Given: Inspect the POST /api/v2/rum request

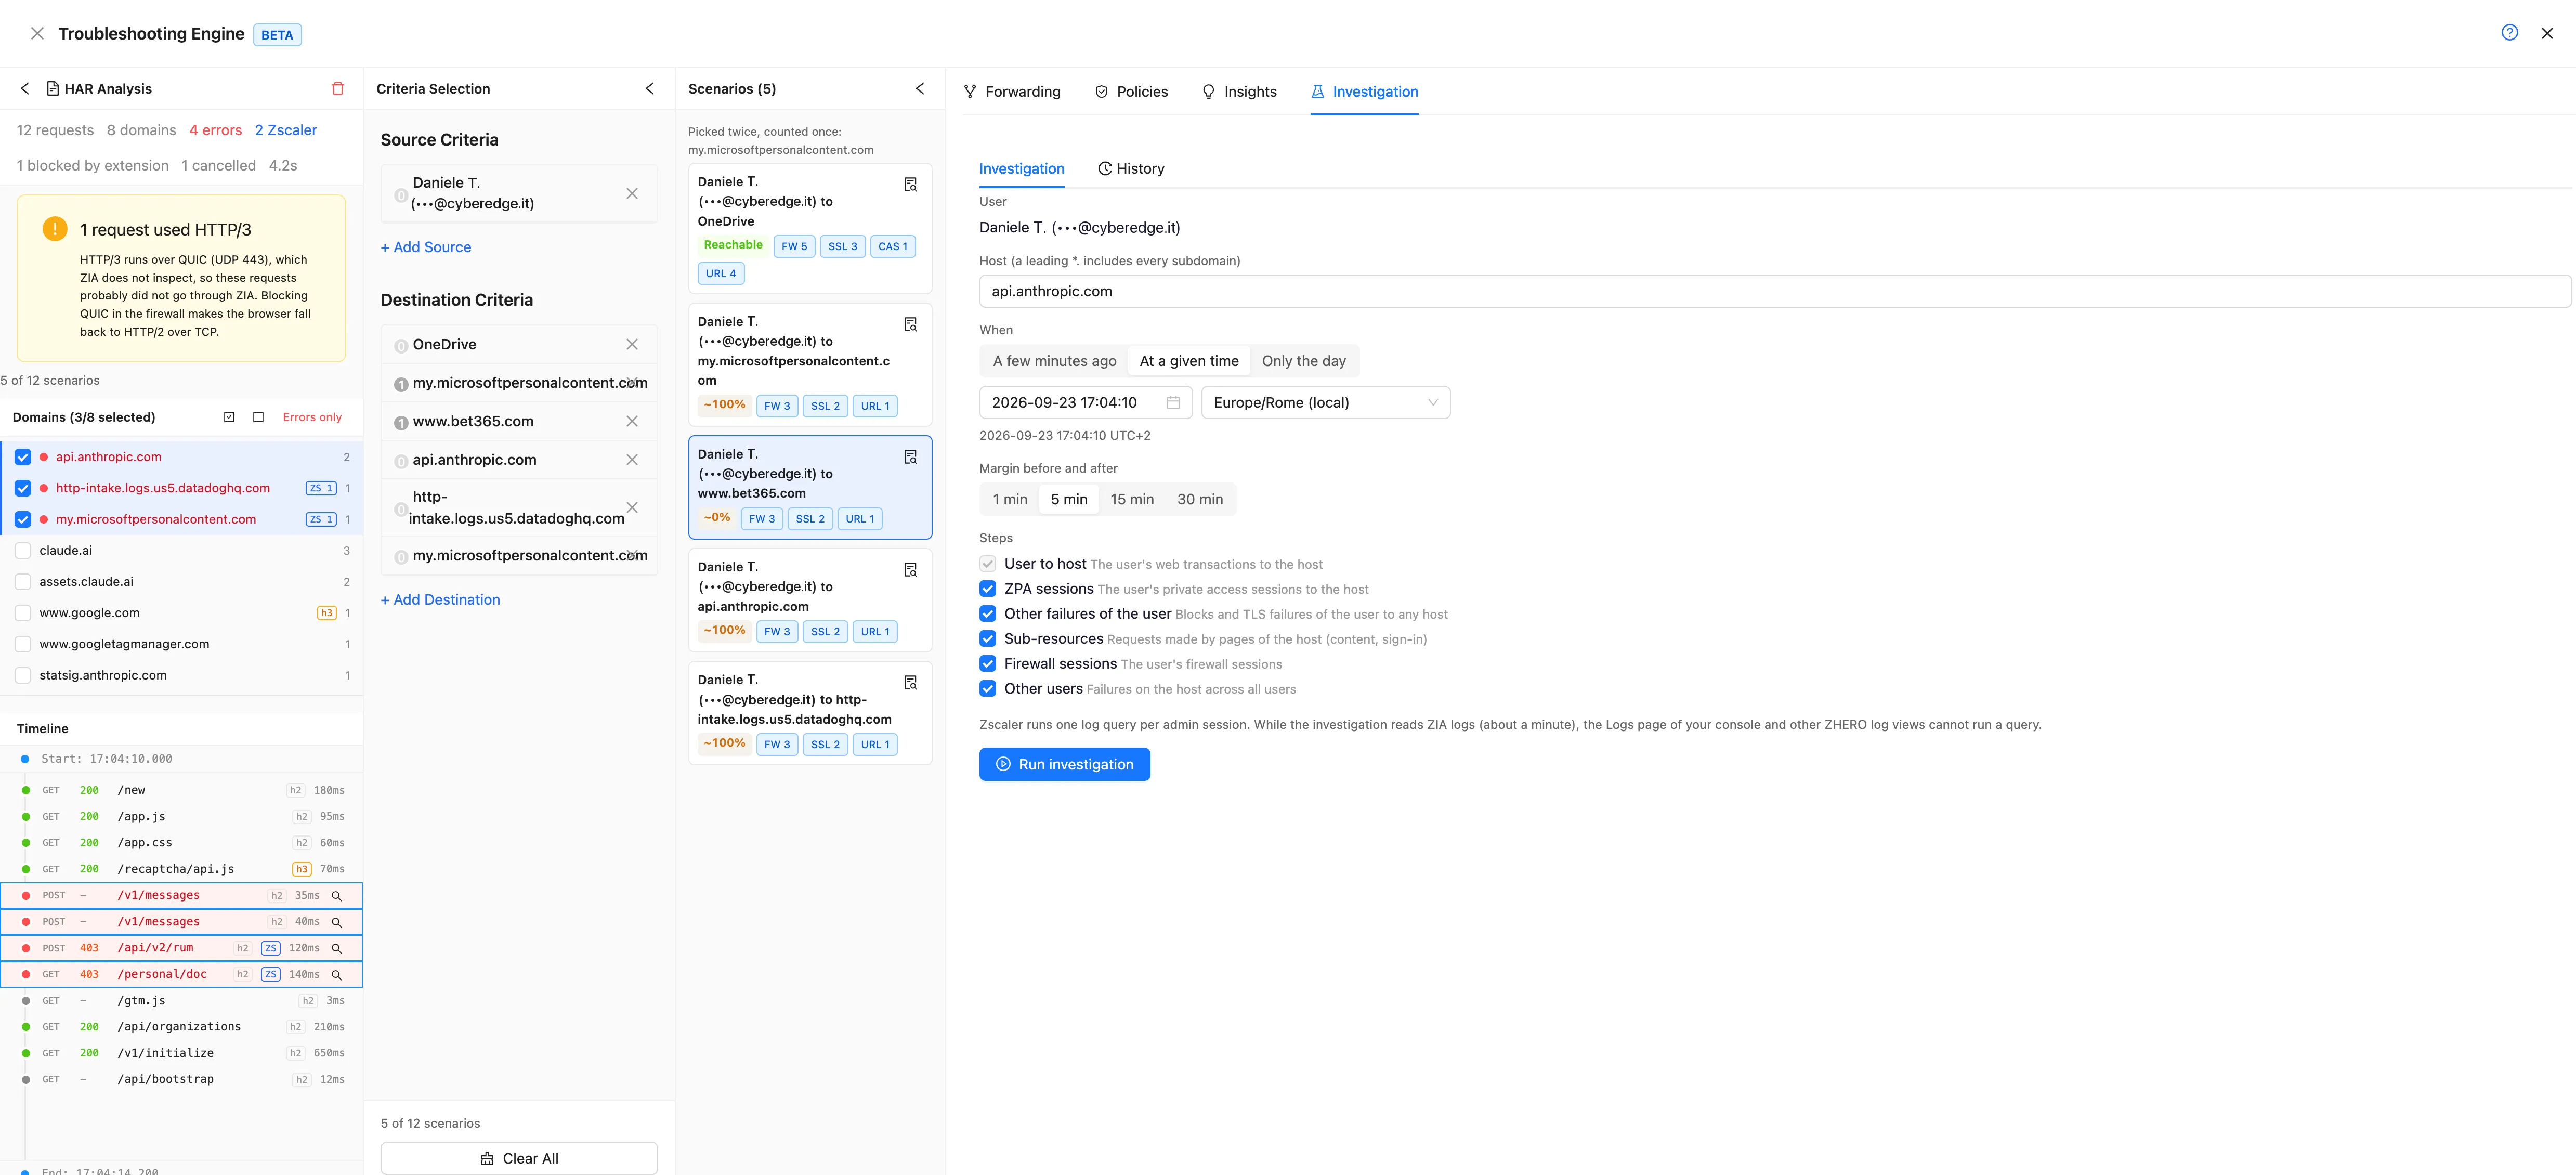Looking at the screenshot, I should coord(337,948).
